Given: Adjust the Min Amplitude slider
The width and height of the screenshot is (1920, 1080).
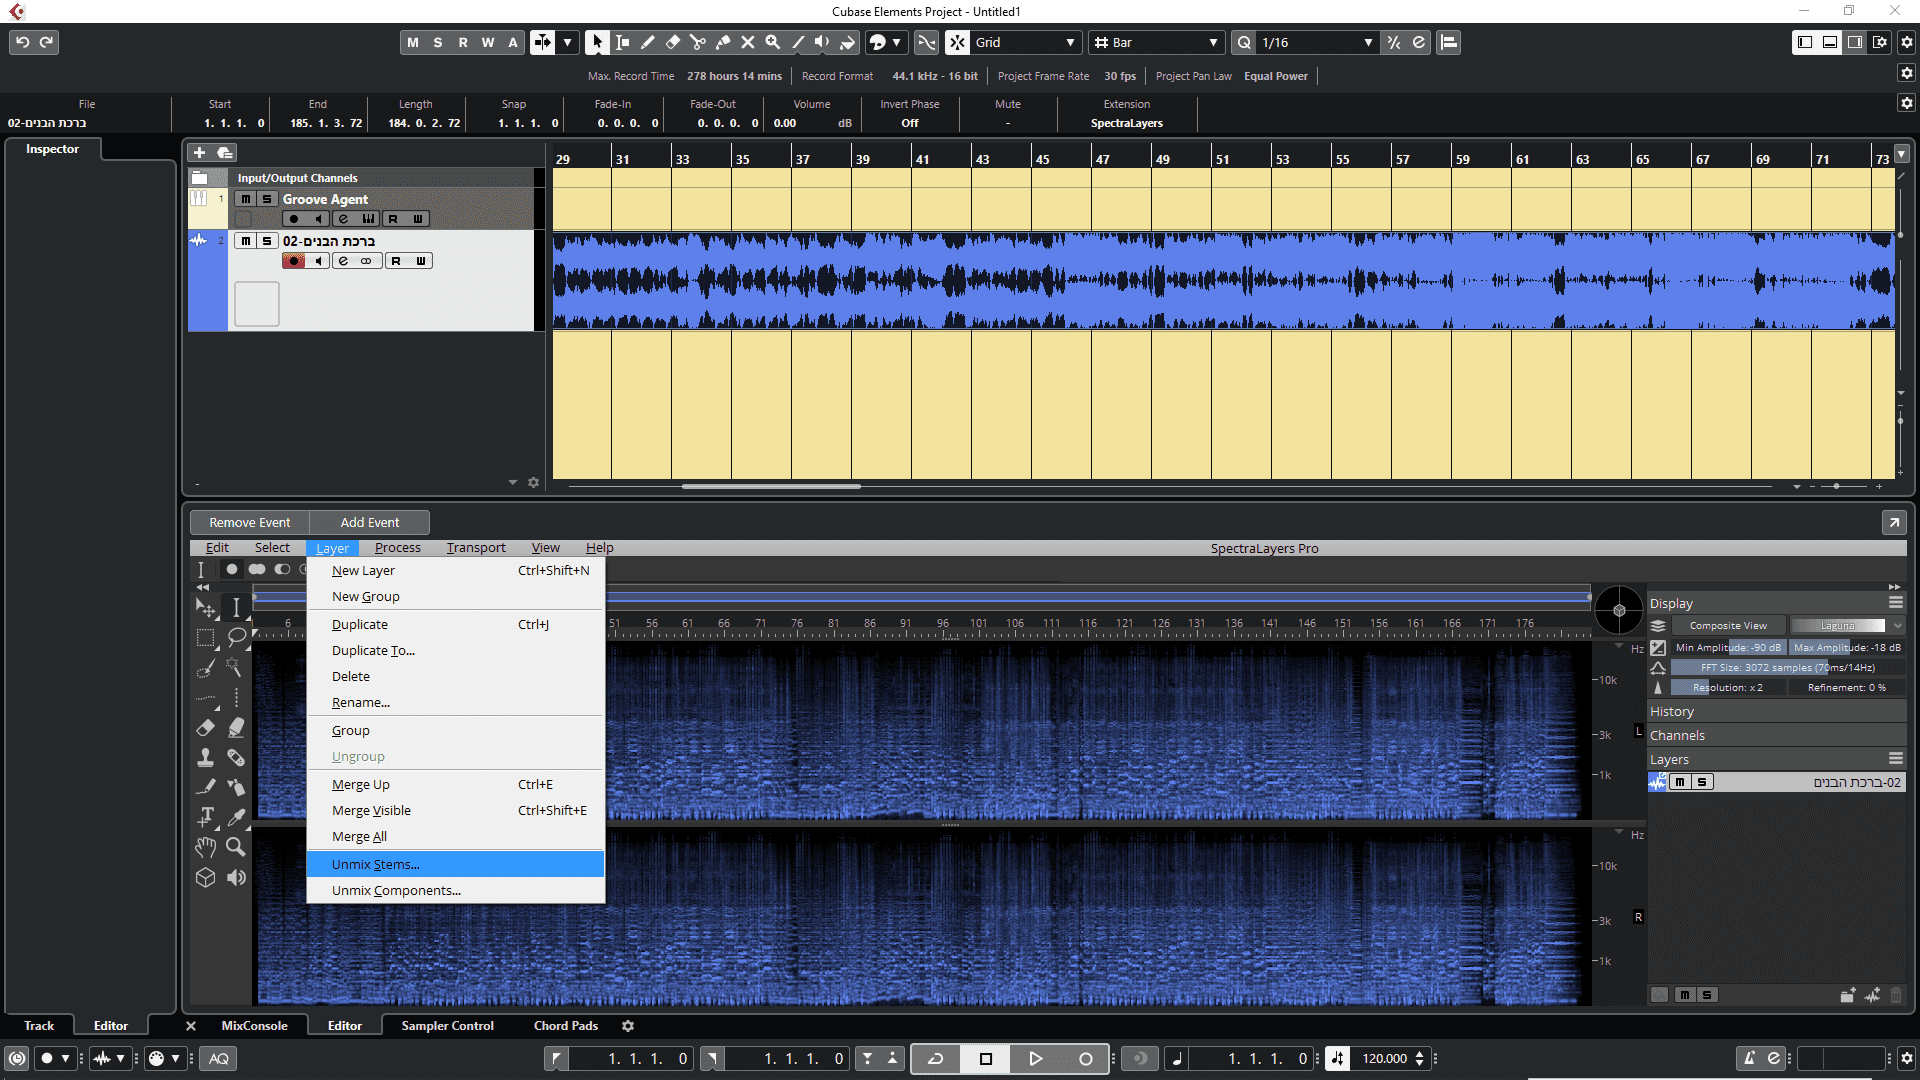Looking at the screenshot, I should click(1728, 647).
